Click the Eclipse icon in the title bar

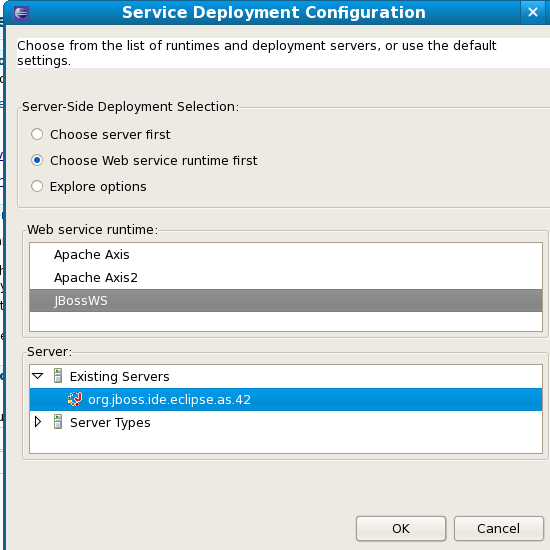point(21,13)
